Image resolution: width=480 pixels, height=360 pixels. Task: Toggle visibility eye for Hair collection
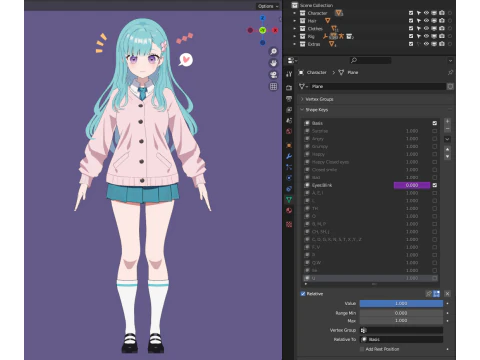tap(426, 21)
